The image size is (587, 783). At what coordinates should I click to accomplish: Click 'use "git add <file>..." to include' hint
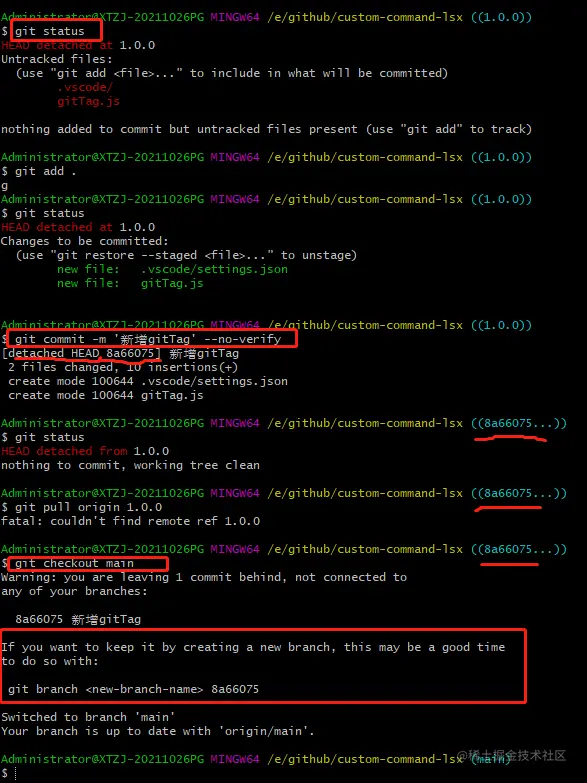click(232, 73)
